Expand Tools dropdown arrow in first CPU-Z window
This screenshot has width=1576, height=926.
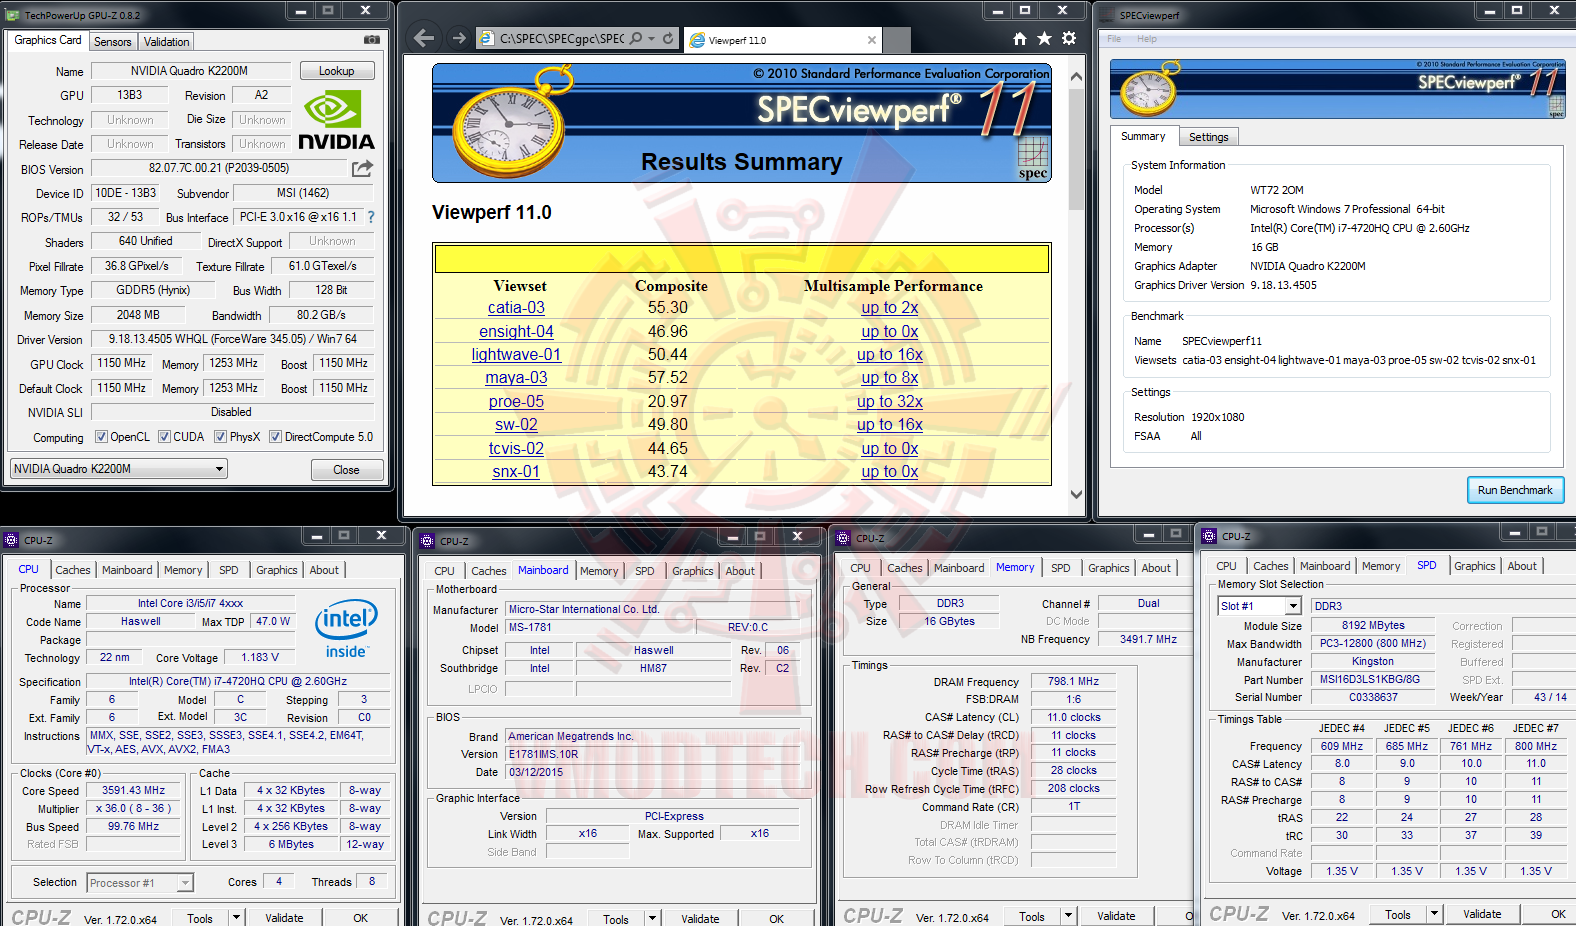coord(237,918)
